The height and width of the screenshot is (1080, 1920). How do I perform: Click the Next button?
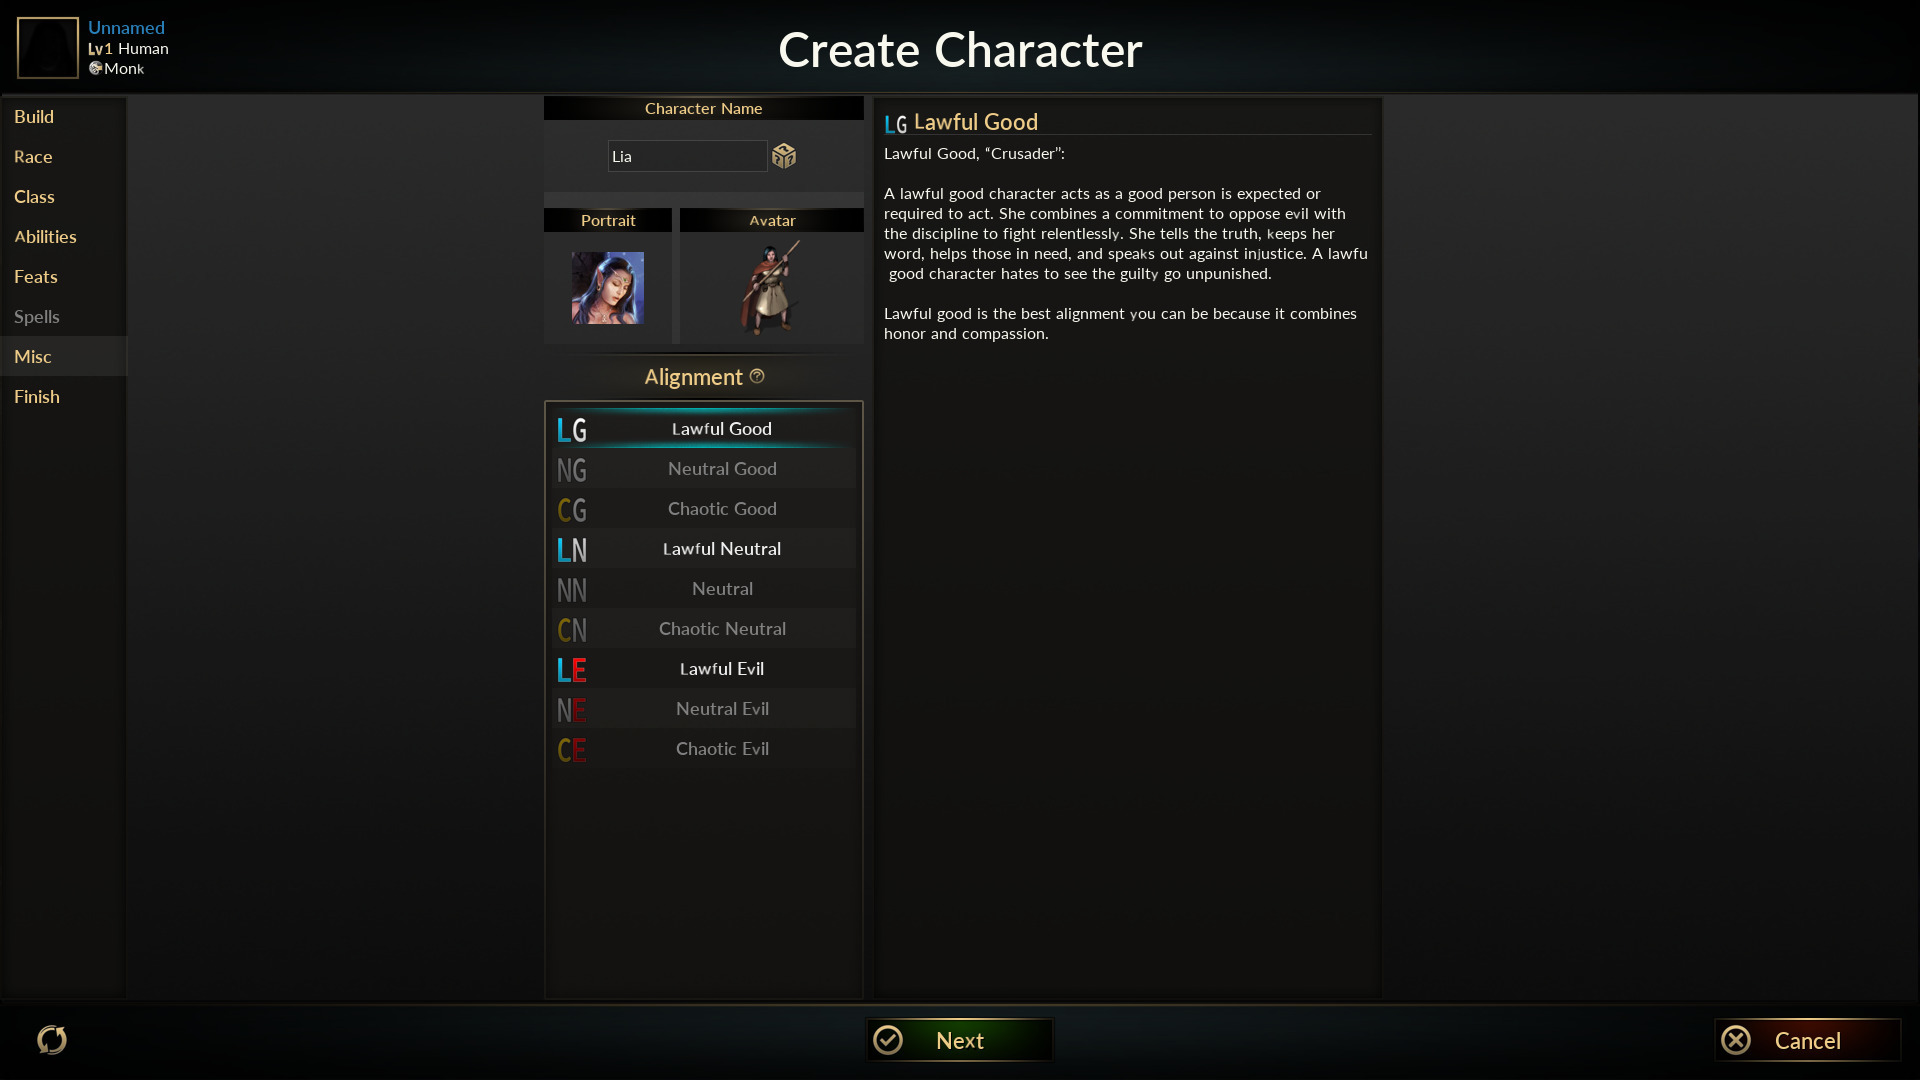pos(959,1040)
